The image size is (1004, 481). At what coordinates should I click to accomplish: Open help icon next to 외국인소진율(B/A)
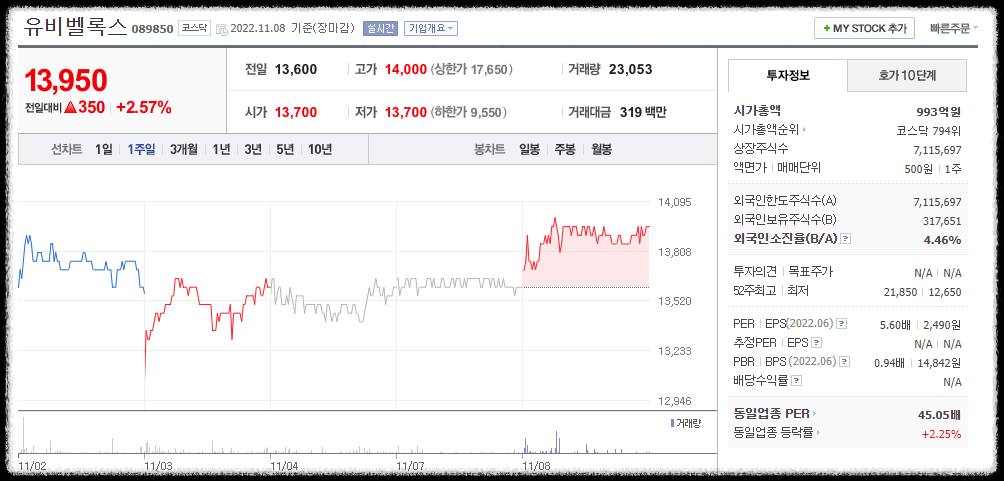coord(846,239)
